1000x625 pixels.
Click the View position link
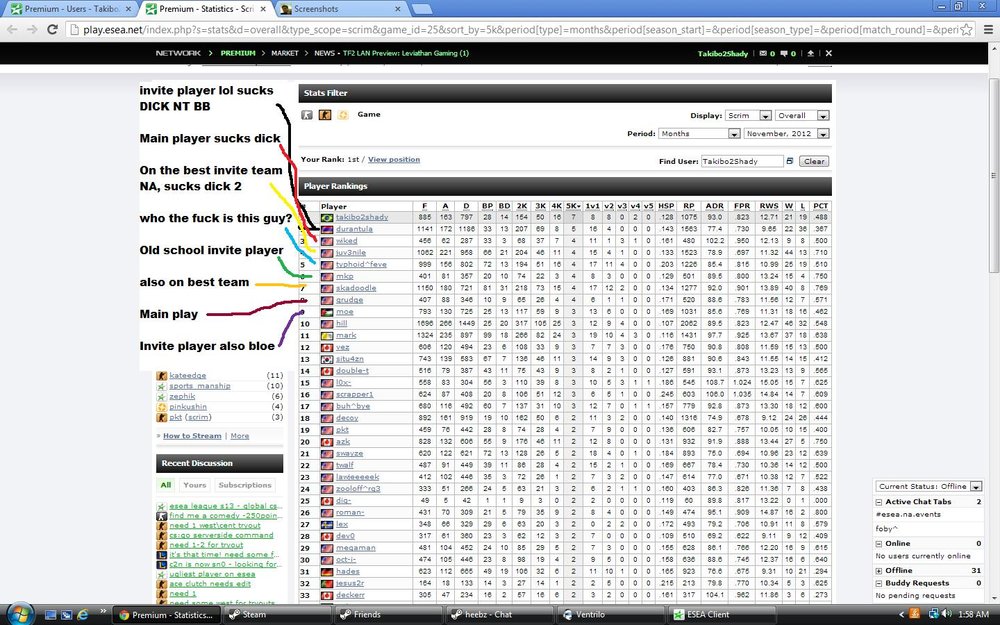(x=393, y=159)
